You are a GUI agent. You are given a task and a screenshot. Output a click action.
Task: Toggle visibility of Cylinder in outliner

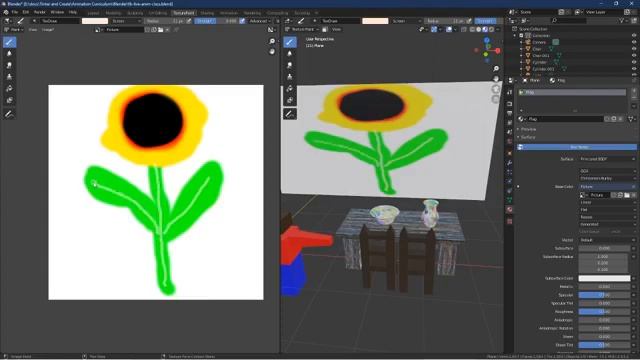coord(634,62)
